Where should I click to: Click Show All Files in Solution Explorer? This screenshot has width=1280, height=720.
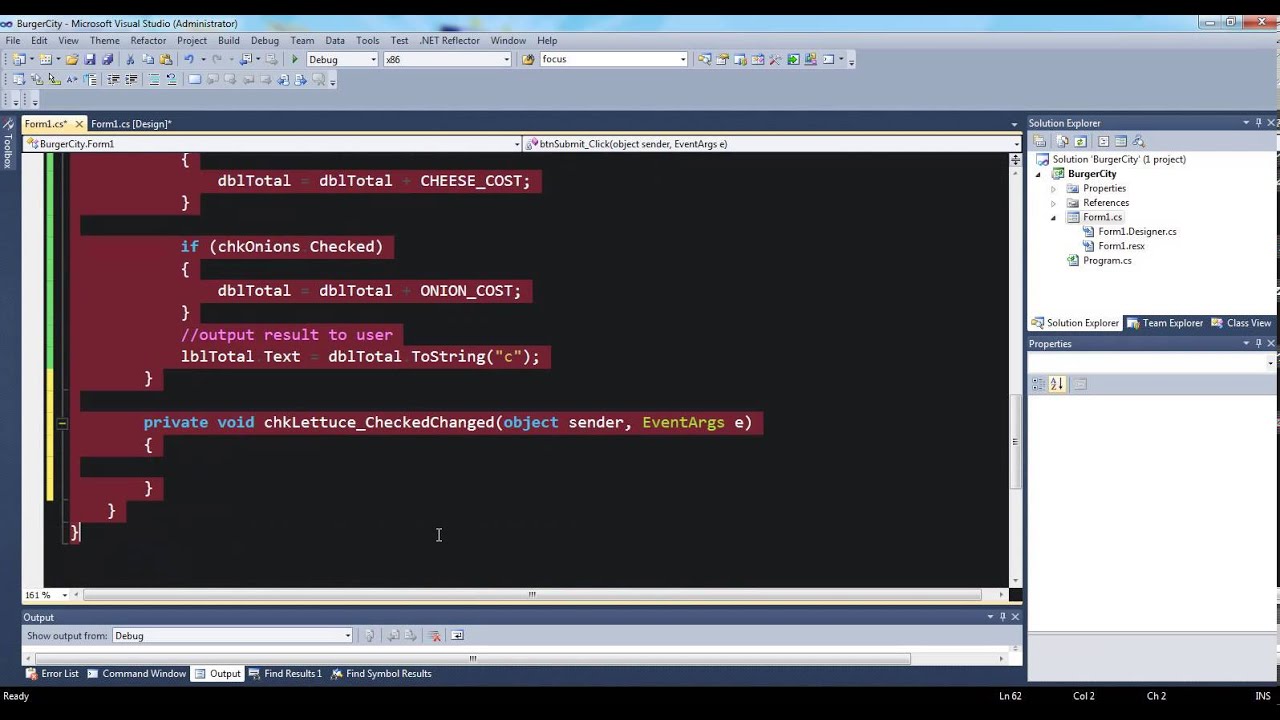[x=1063, y=141]
